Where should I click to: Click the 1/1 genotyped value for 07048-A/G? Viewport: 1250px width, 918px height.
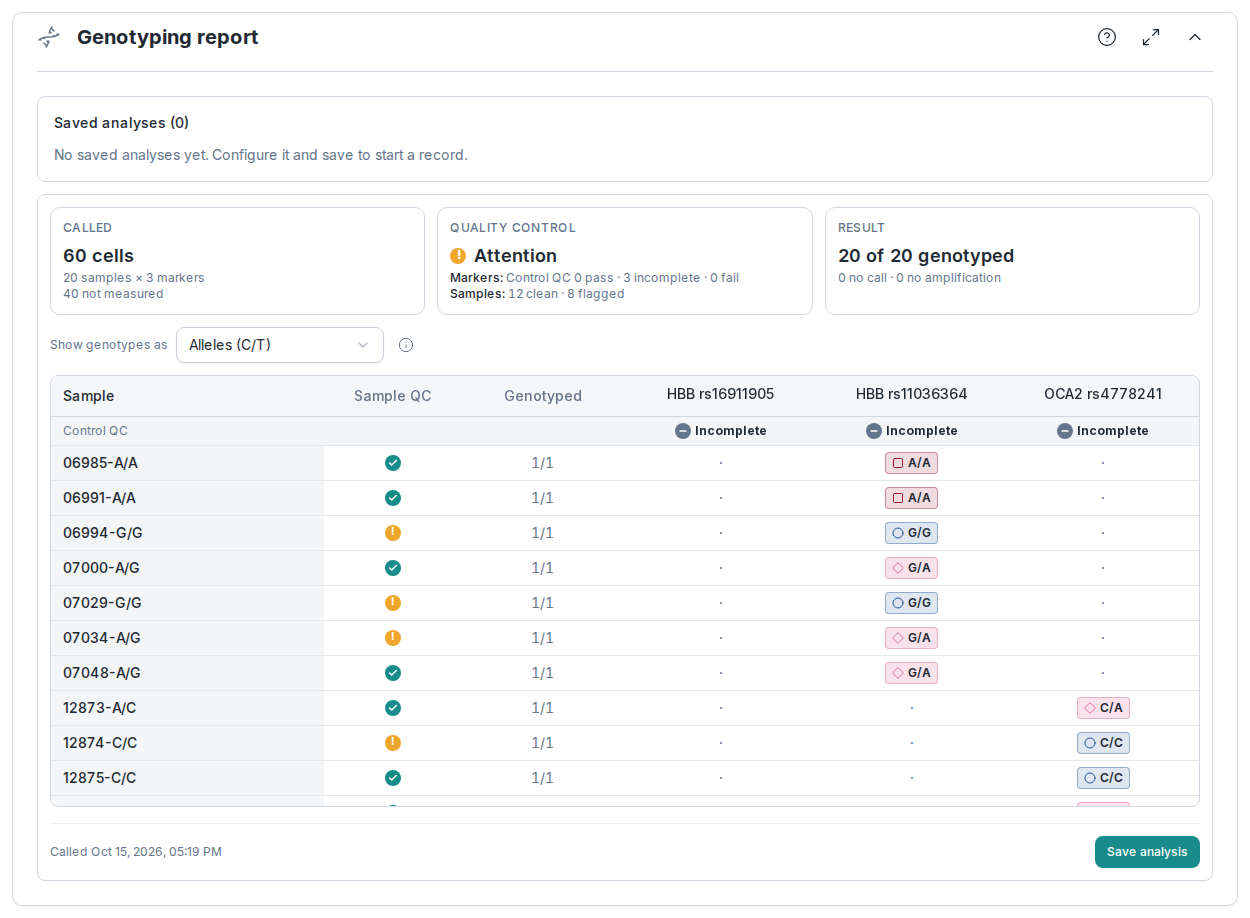(x=542, y=673)
